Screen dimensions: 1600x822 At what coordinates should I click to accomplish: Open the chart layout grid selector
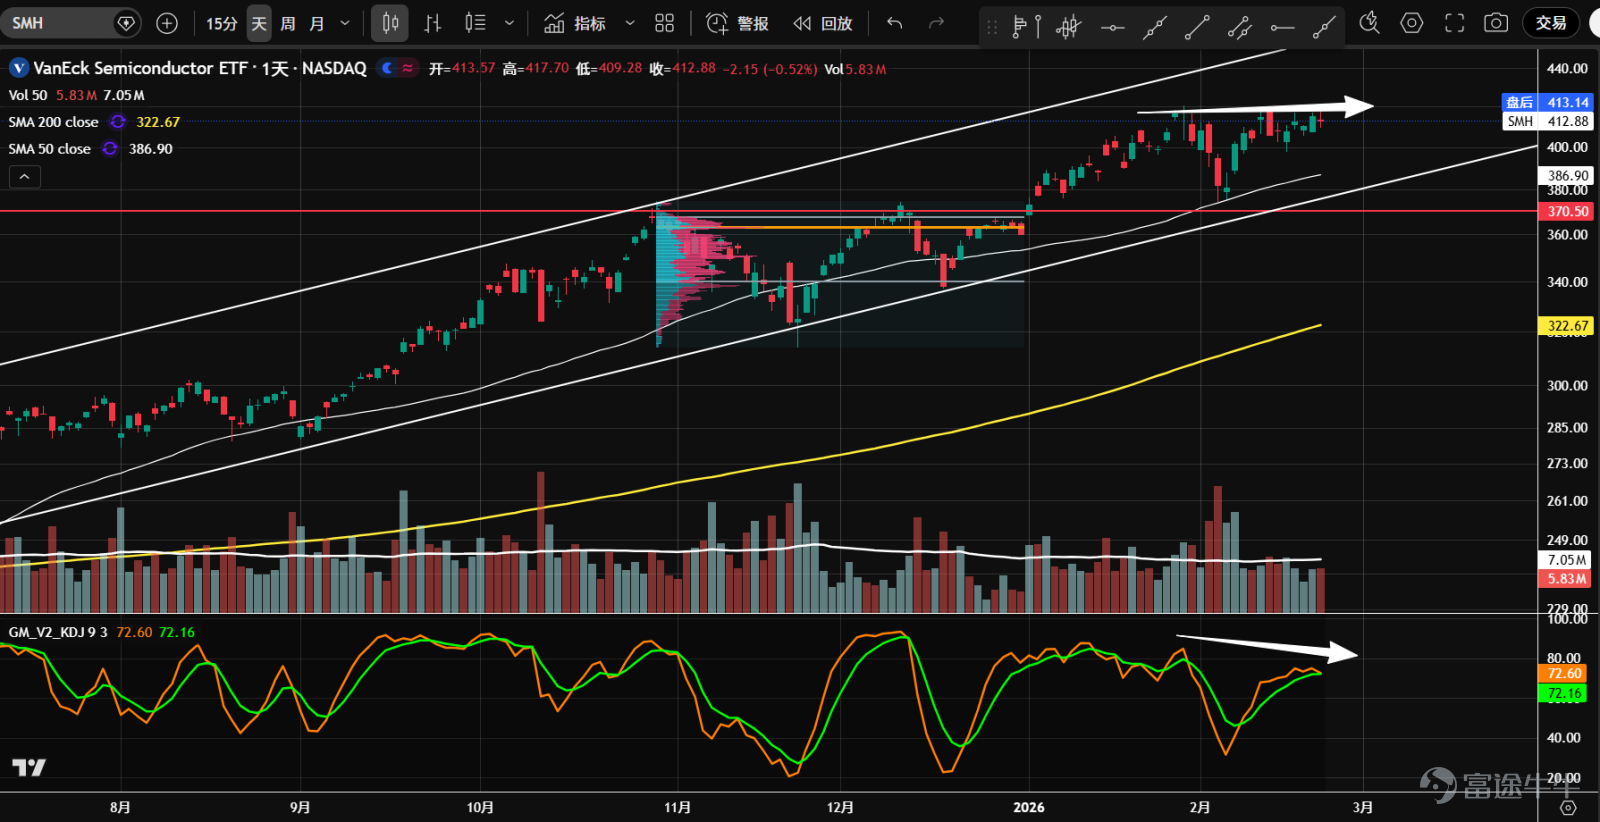point(664,23)
